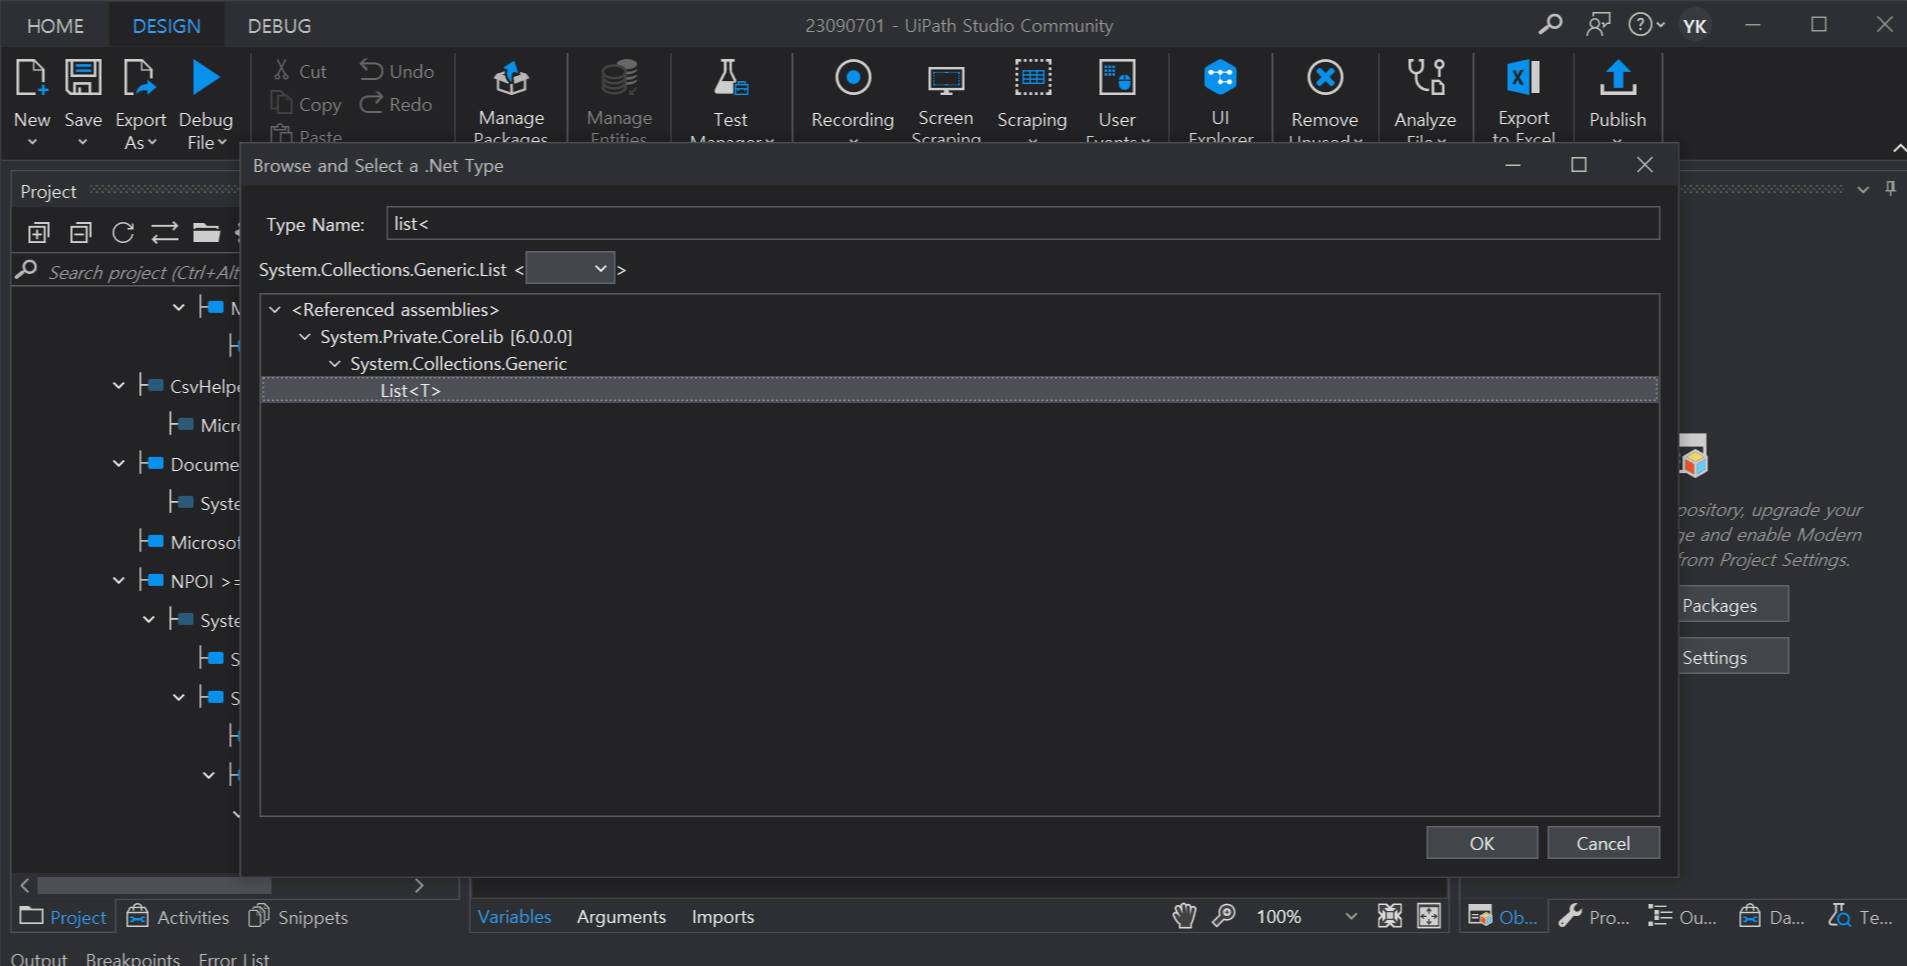Collapse Document dependency node
This screenshot has width=1907, height=966.
click(x=119, y=464)
